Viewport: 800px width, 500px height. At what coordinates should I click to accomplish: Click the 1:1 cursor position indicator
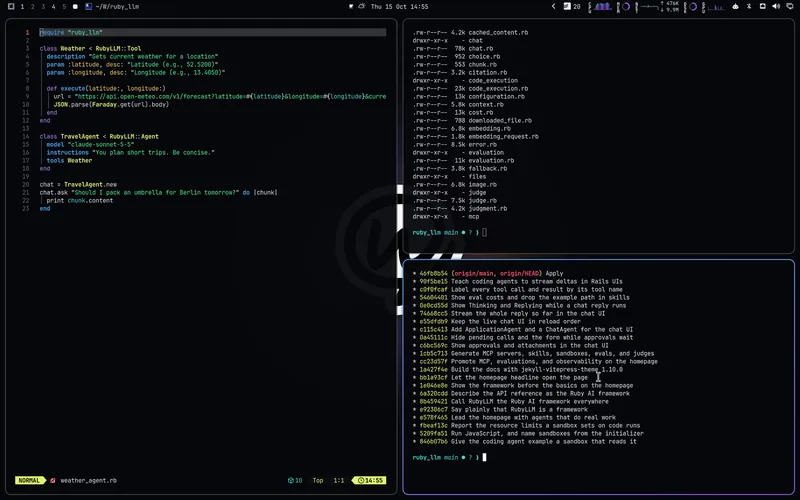339,481
